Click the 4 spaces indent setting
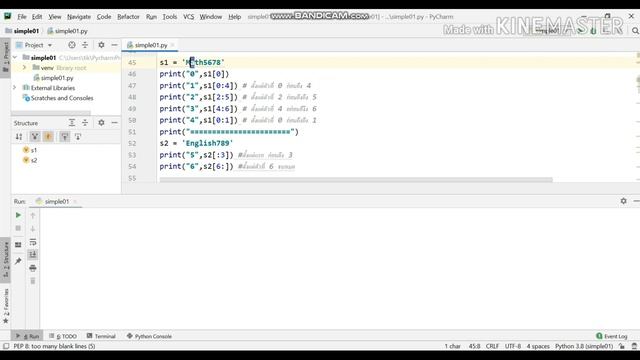The image size is (640, 360). pos(538,346)
